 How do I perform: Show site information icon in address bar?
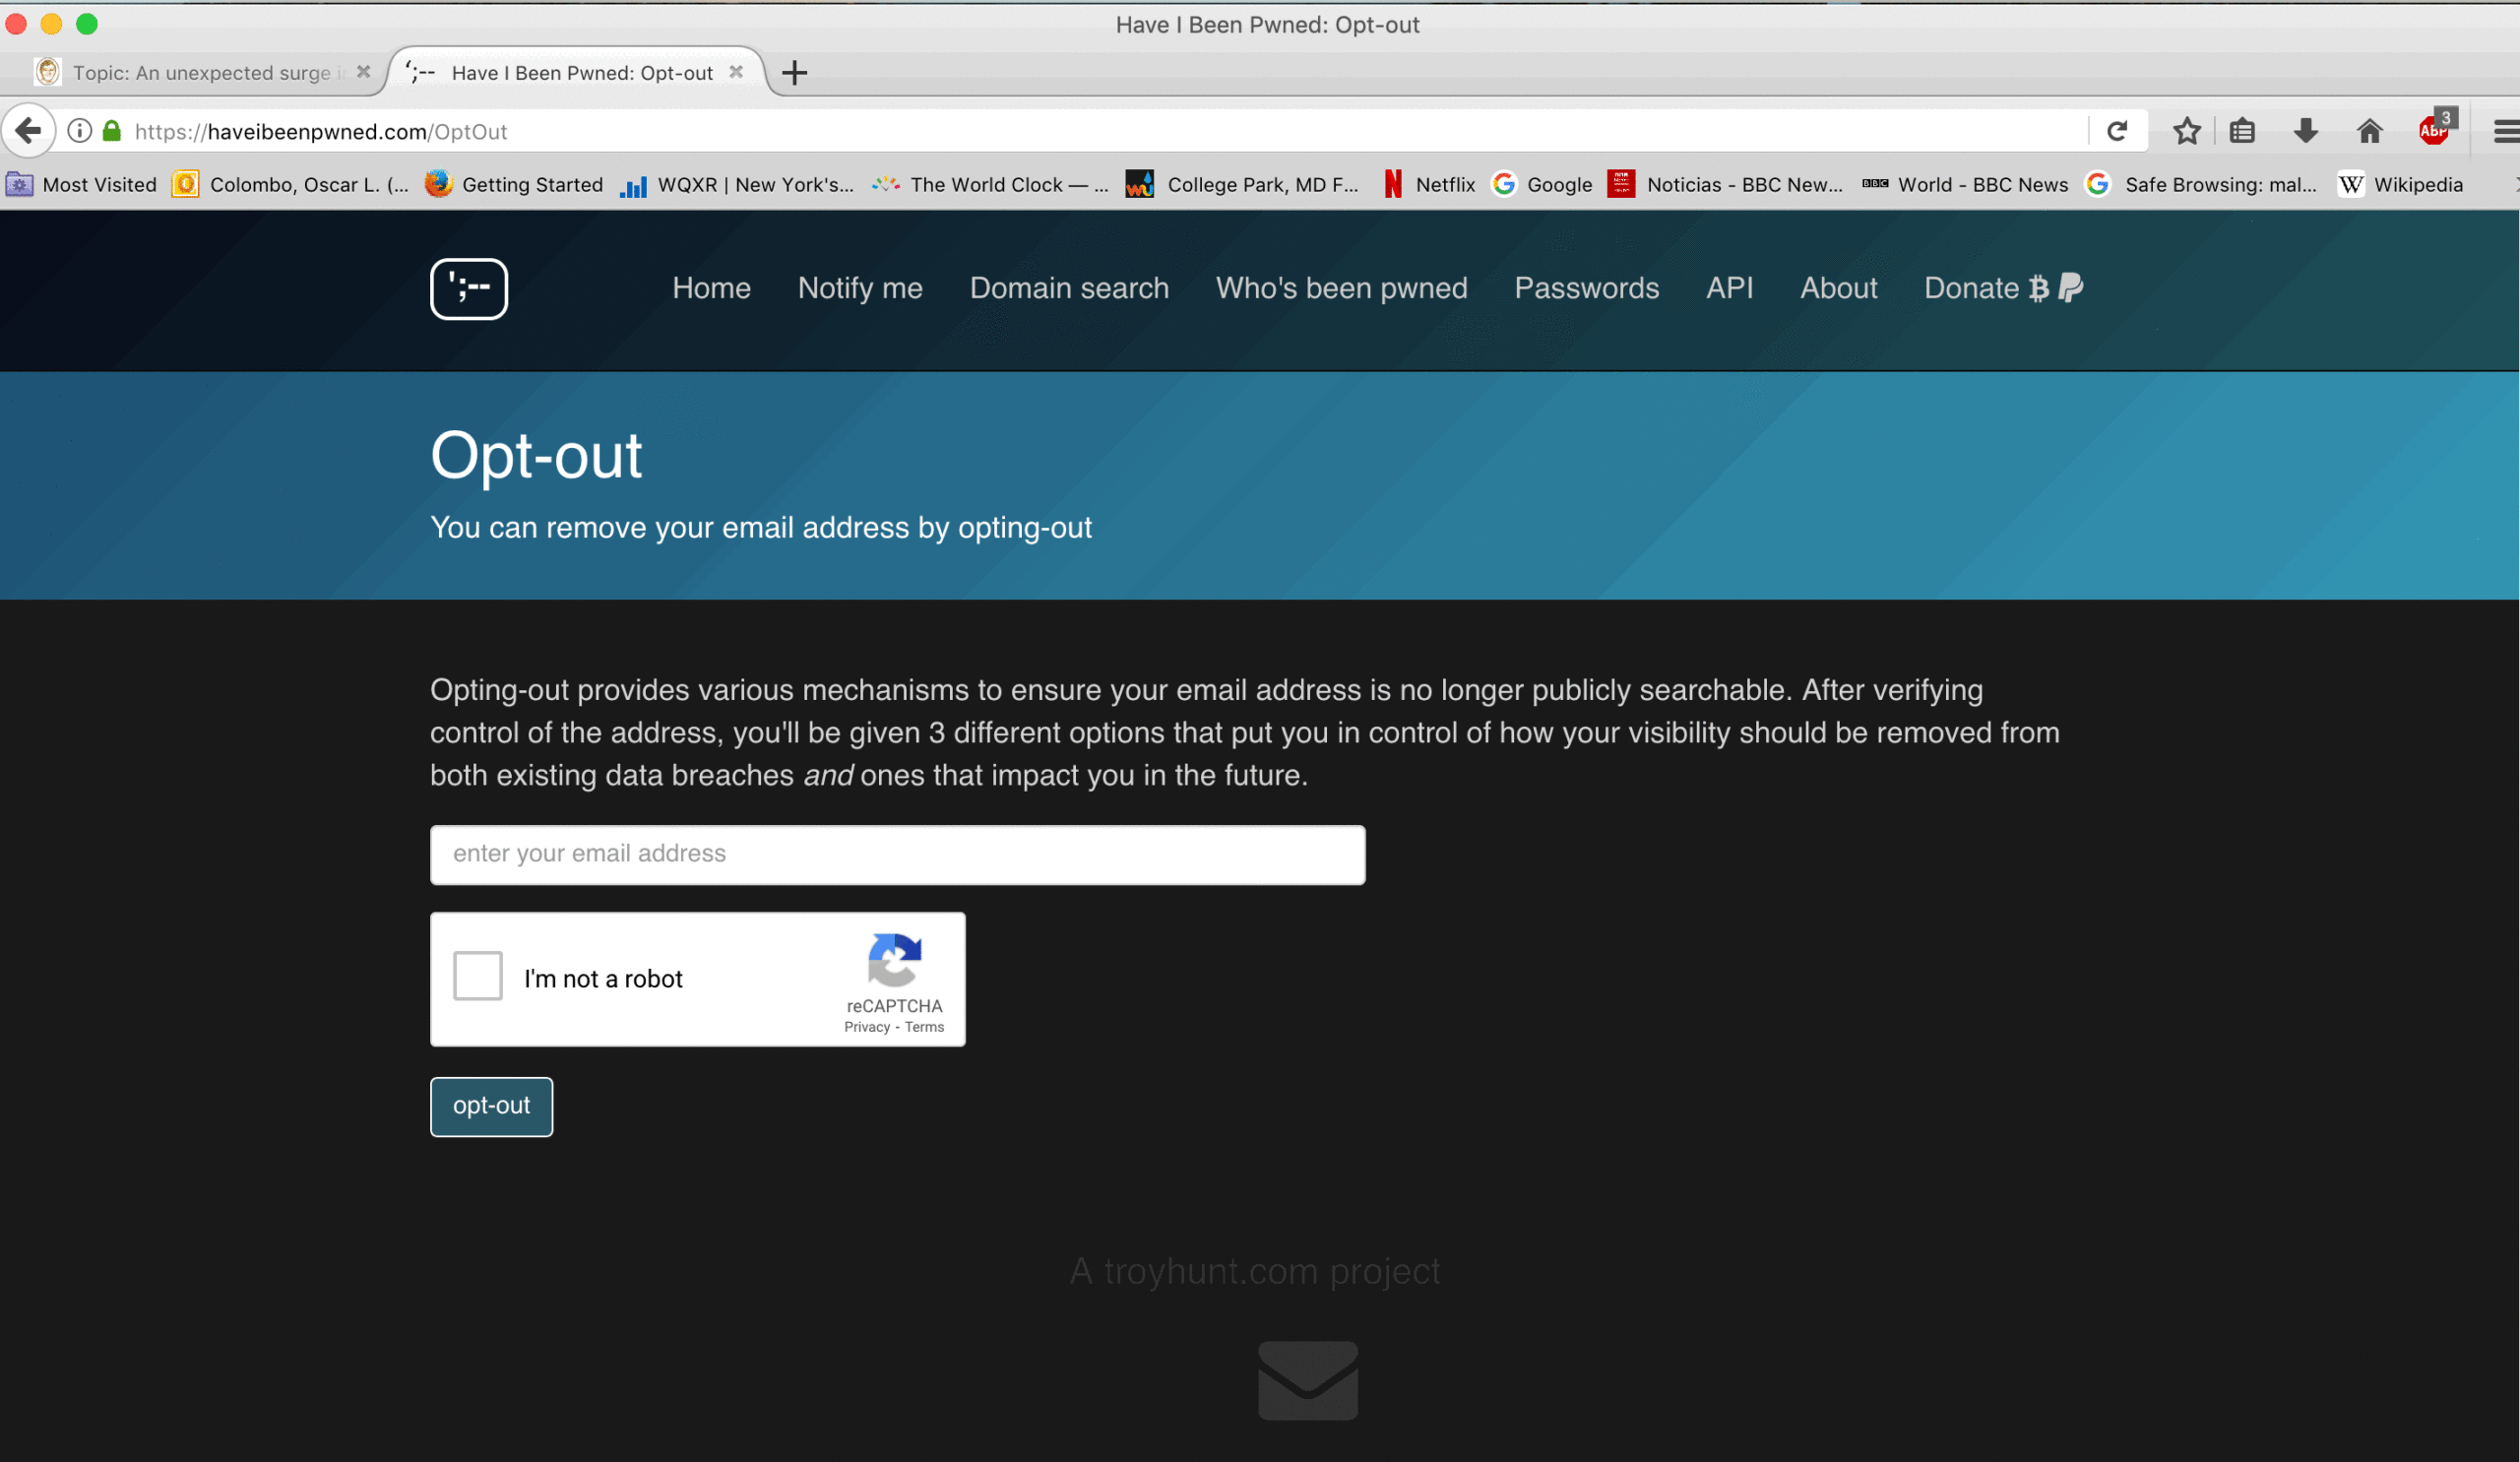(80, 131)
